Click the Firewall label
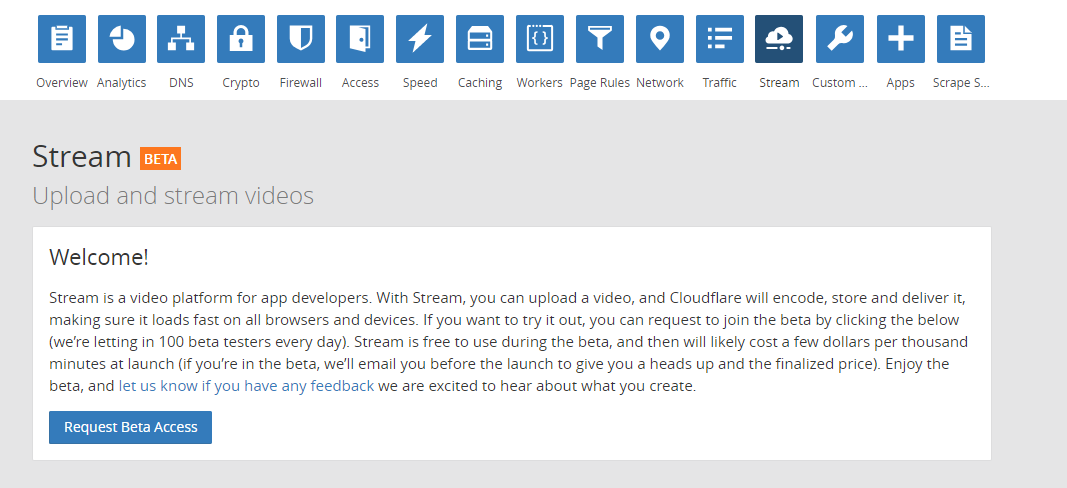The width and height of the screenshot is (1067, 488). (x=301, y=83)
